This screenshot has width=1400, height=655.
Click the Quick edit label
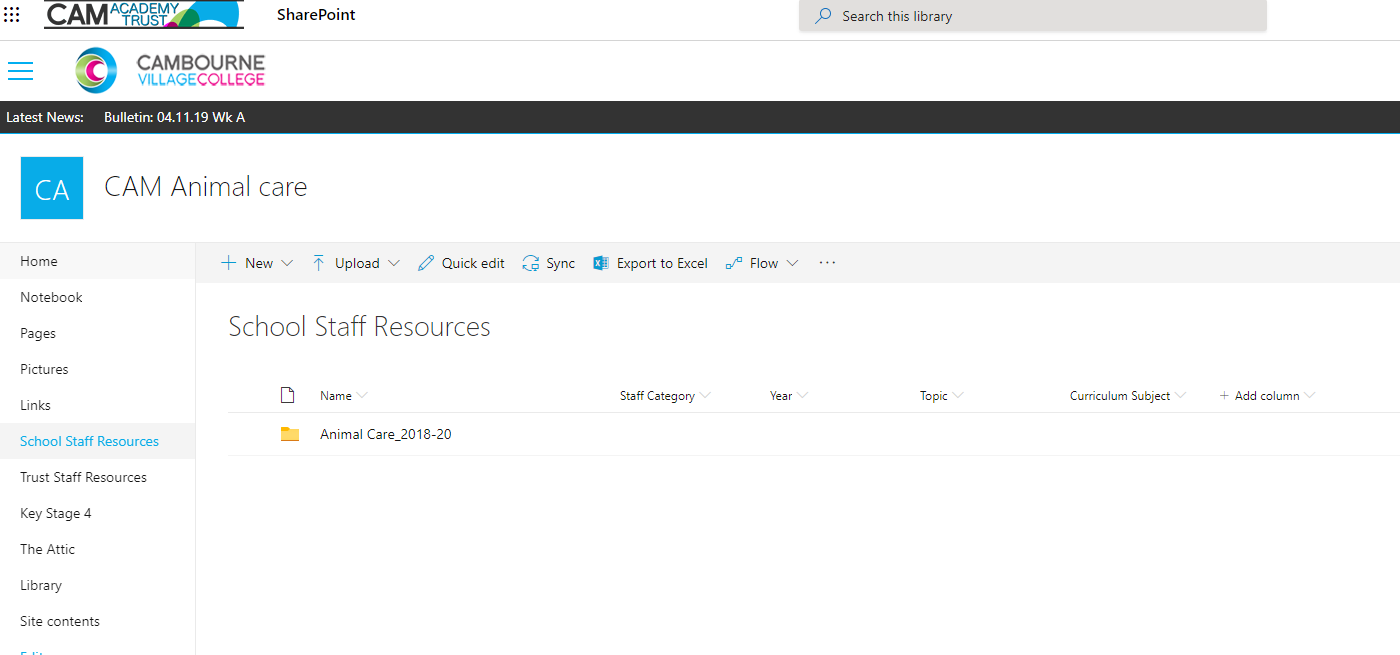pos(473,263)
